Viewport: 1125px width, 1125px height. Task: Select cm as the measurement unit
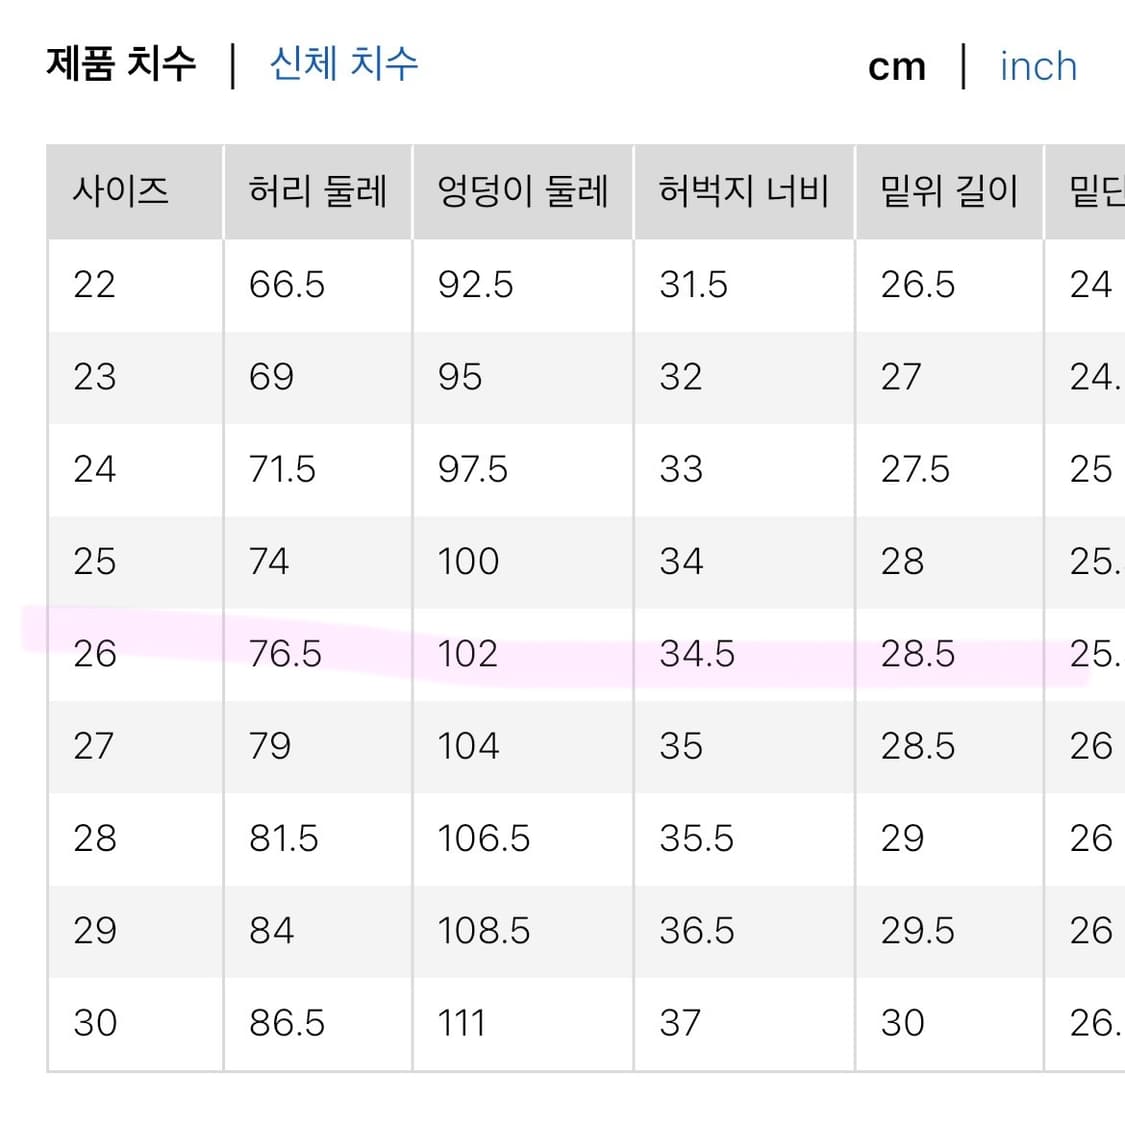pyautogui.click(x=896, y=64)
